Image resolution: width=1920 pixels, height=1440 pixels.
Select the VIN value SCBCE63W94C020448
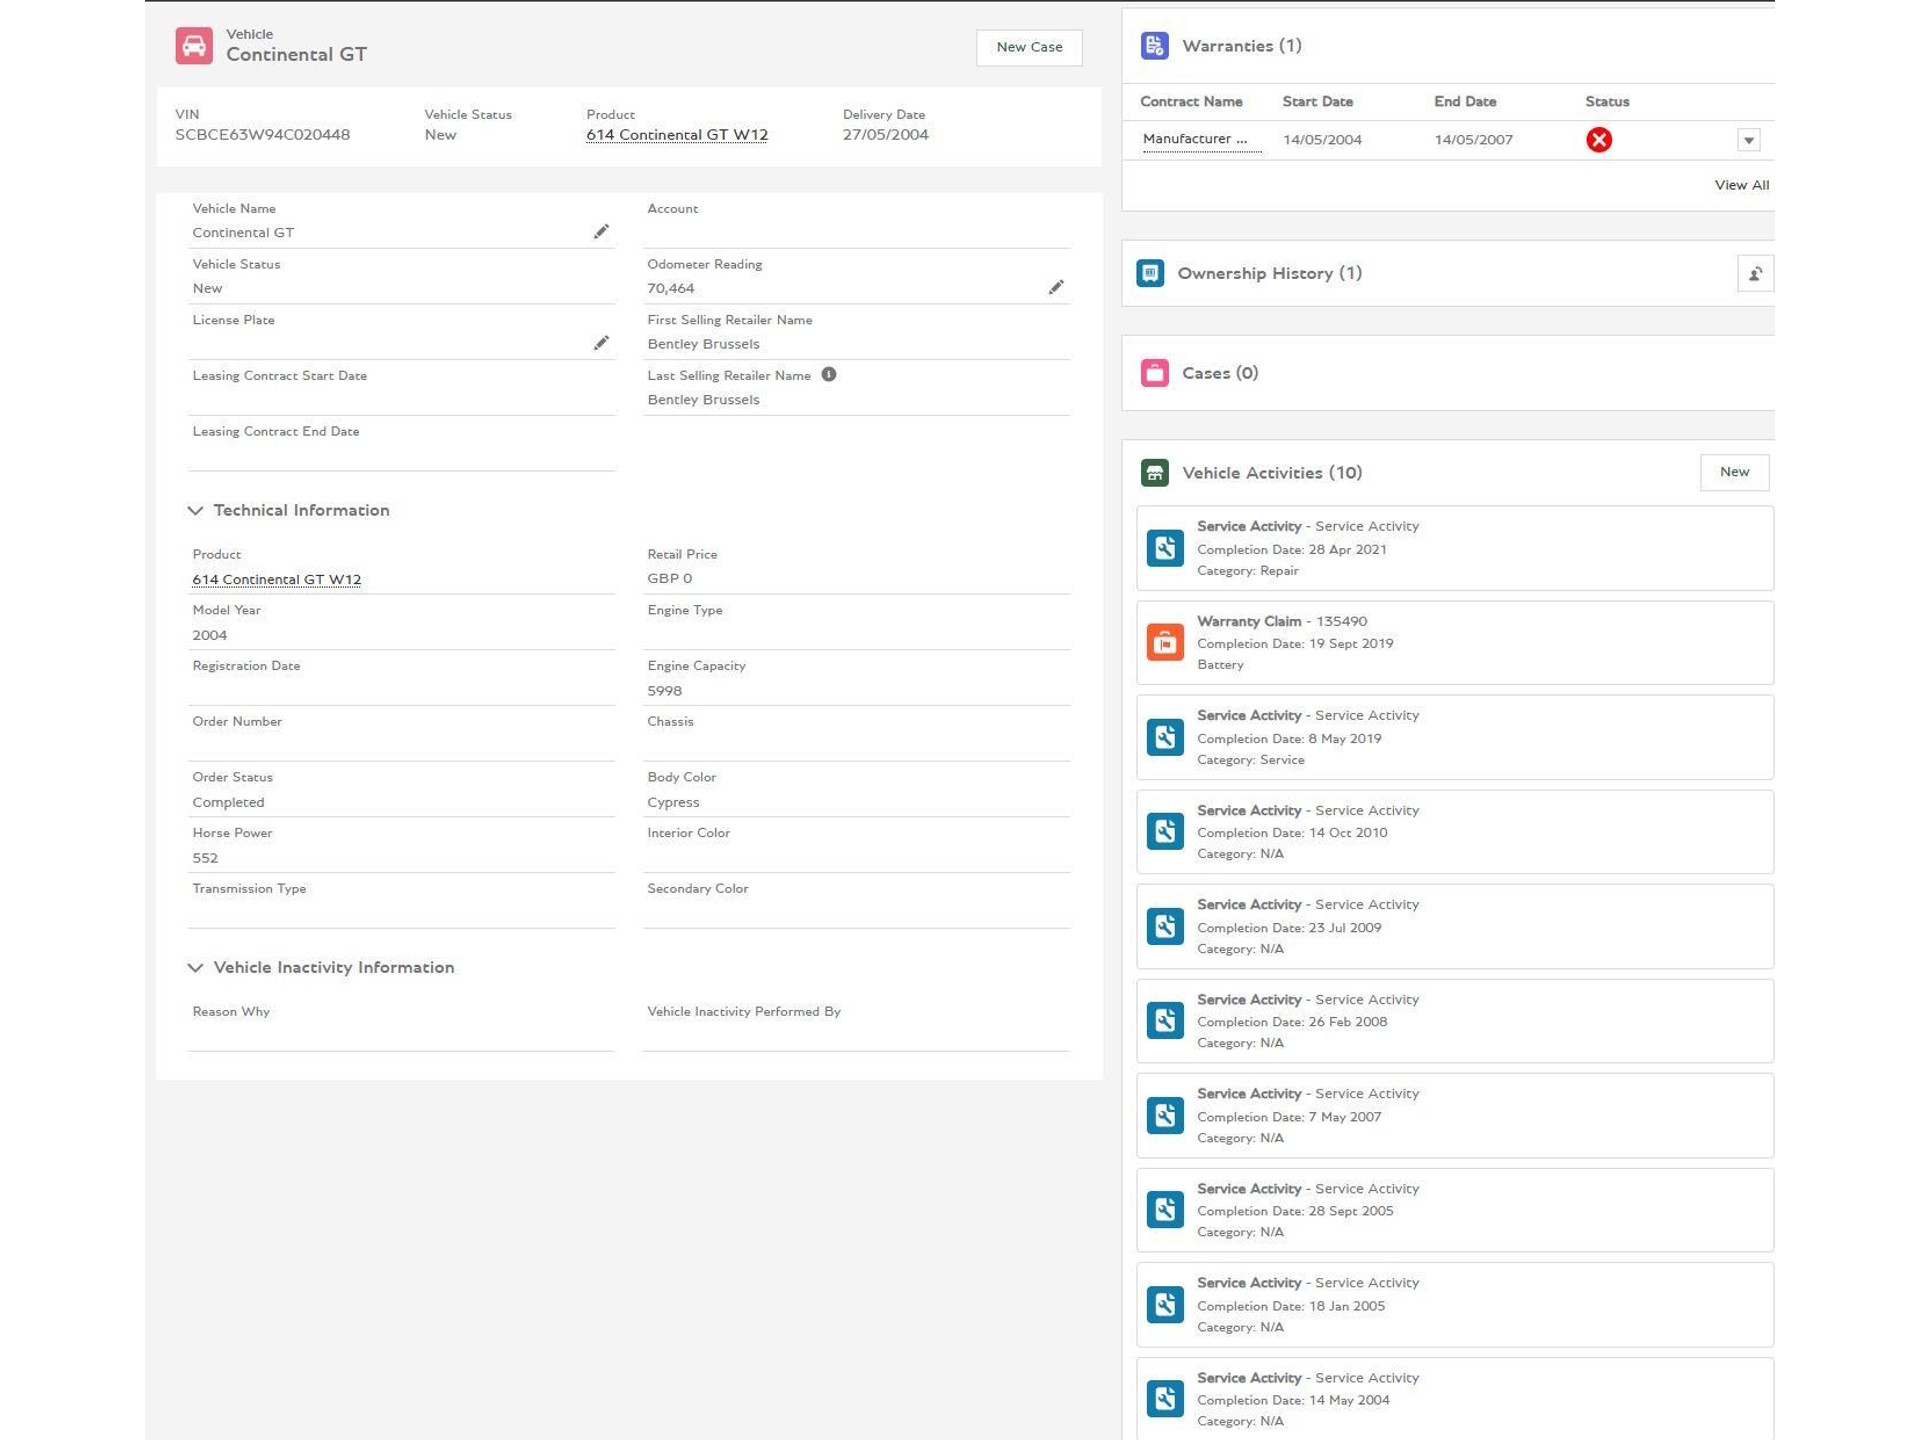coord(263,135)
